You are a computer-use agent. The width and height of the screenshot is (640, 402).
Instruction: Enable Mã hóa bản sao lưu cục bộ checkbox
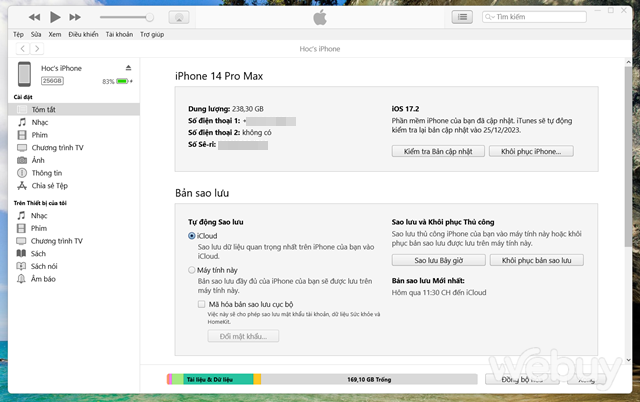(x=202, y=303)
